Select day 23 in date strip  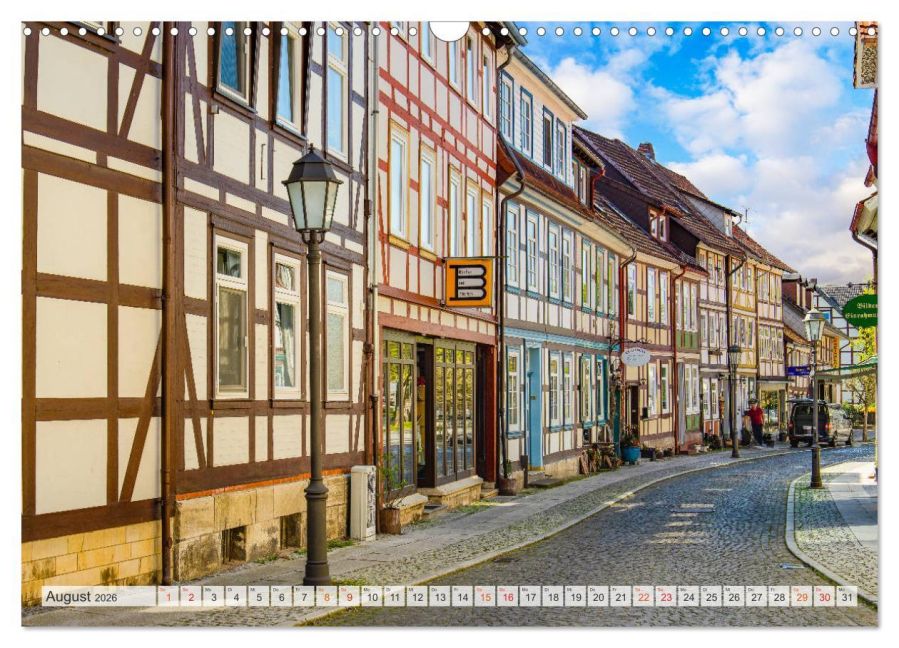click(666, 597)
